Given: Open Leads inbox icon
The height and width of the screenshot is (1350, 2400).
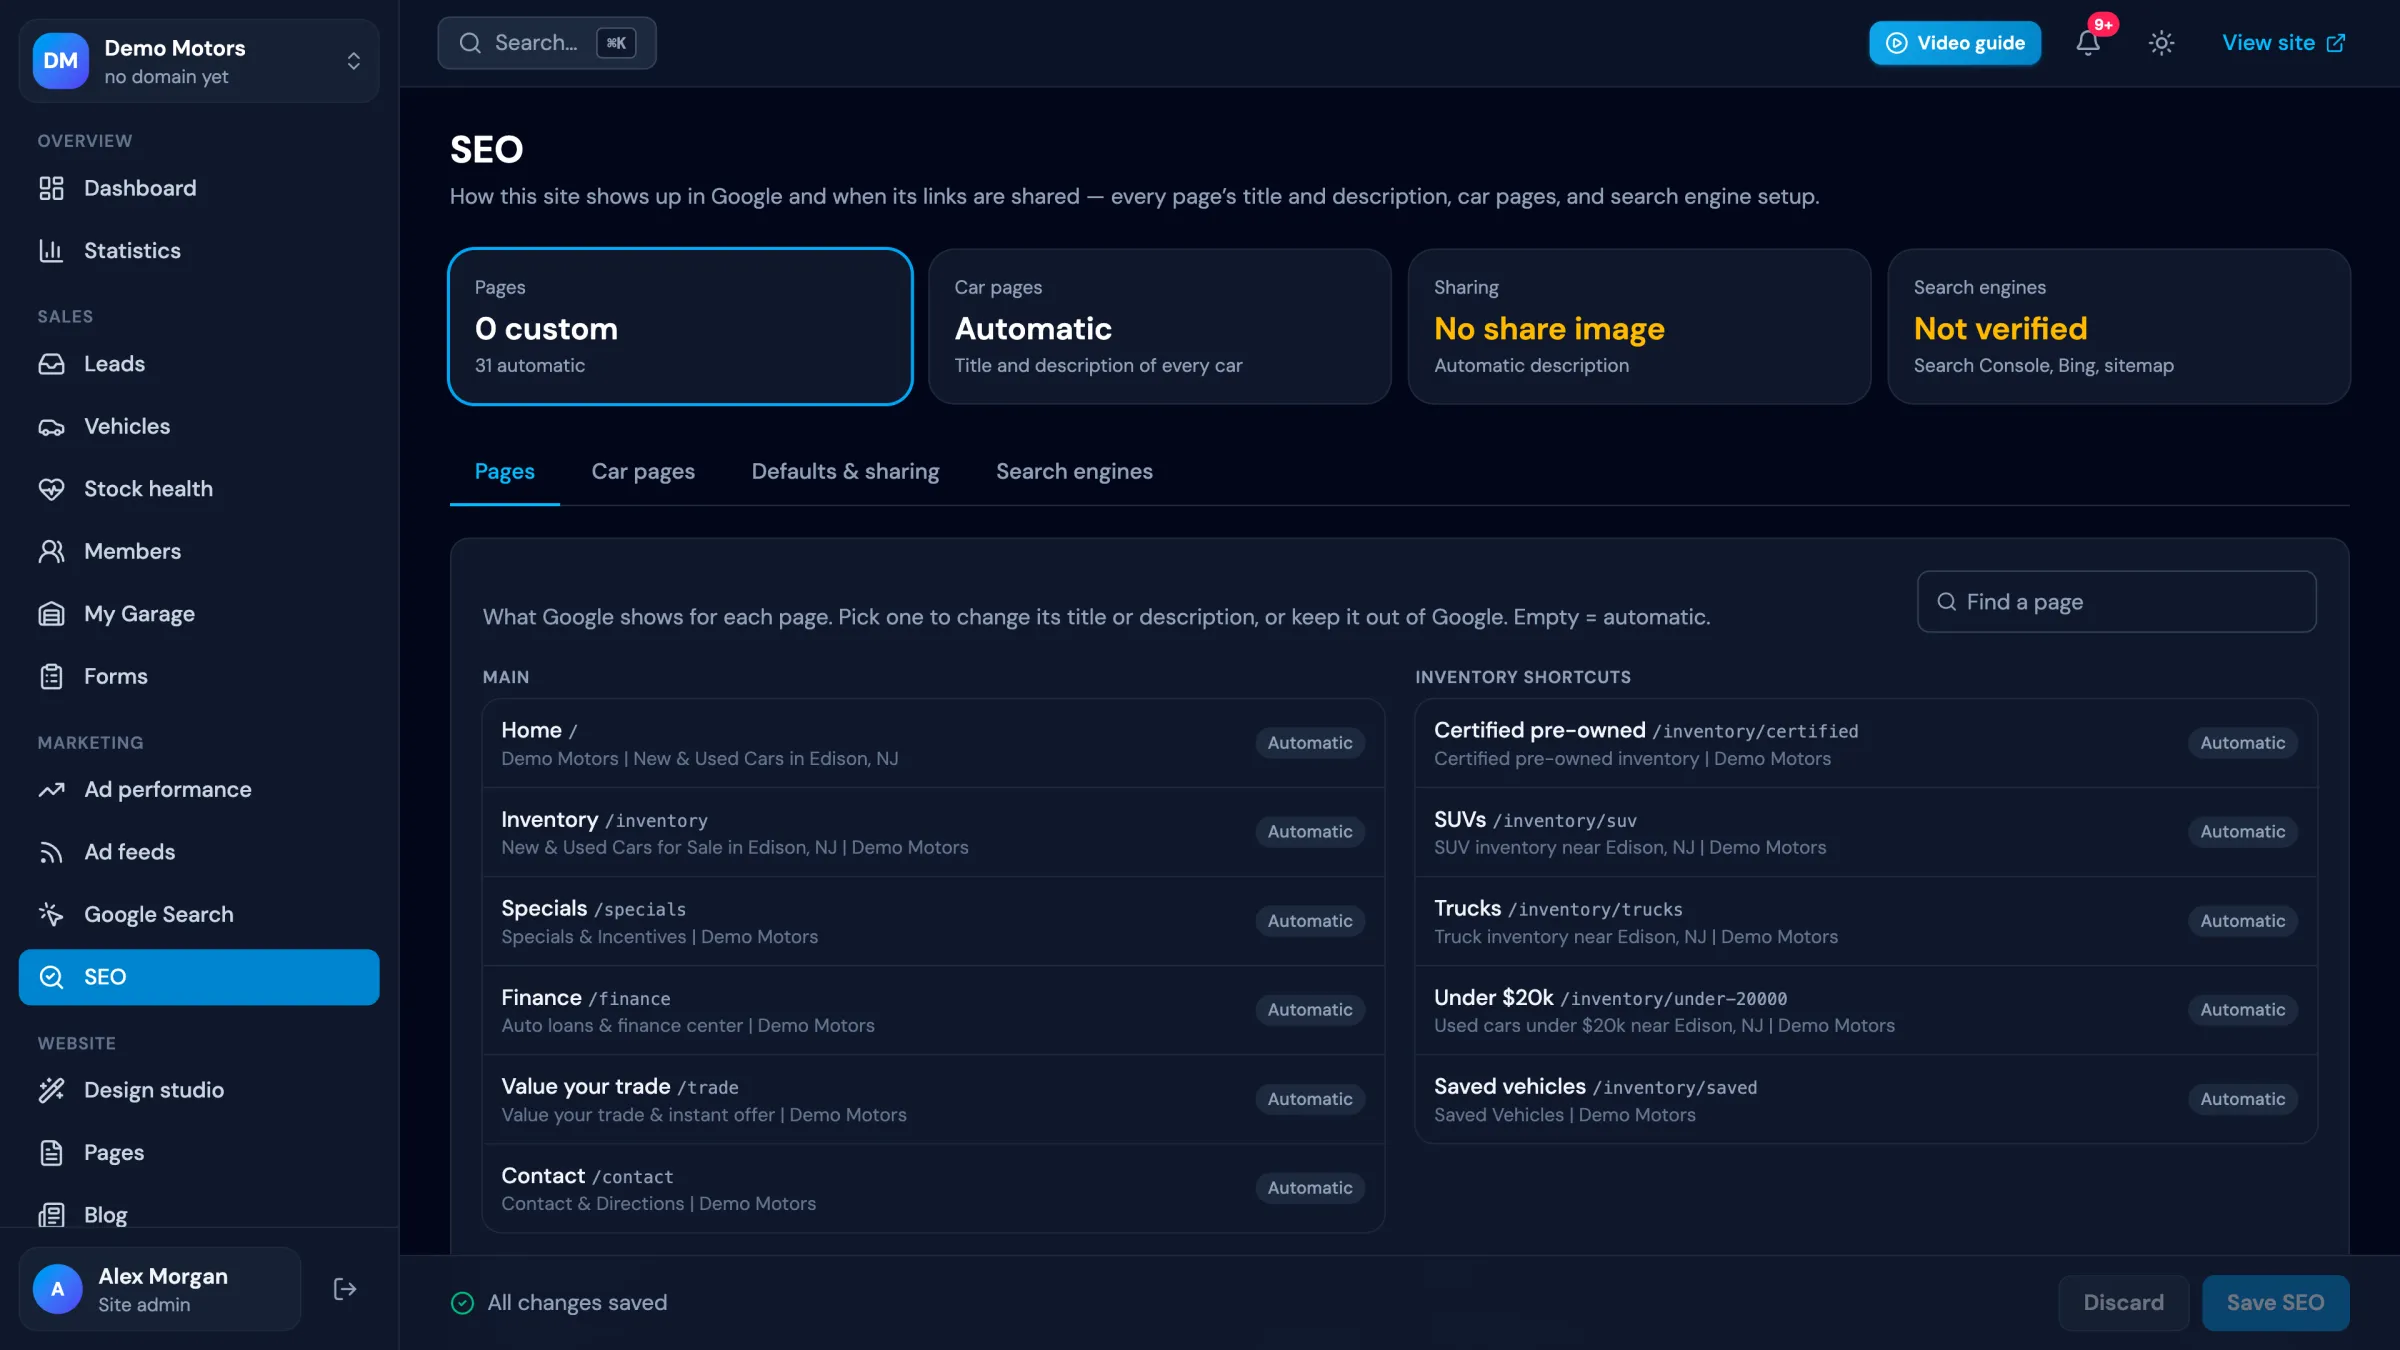Looking at the screenshot, I should [51, 364].
